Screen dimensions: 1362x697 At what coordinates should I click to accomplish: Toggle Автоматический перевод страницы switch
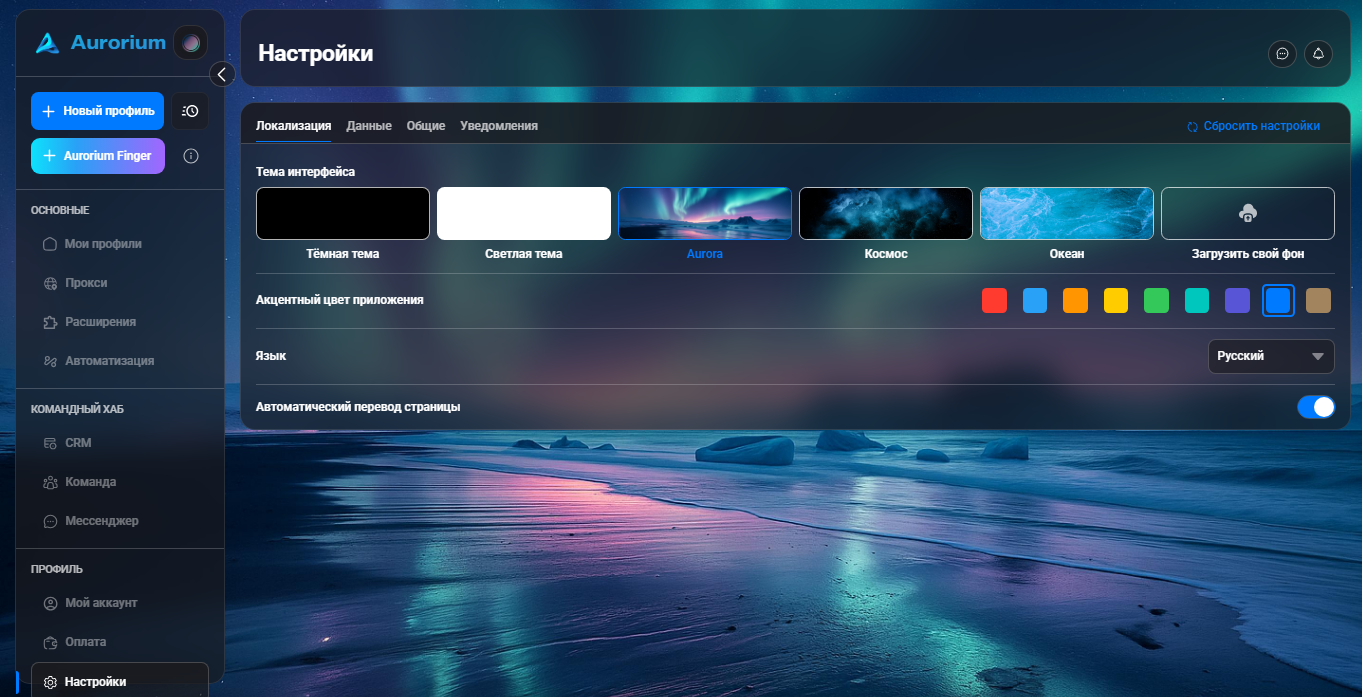click(x=1316, y=407)
